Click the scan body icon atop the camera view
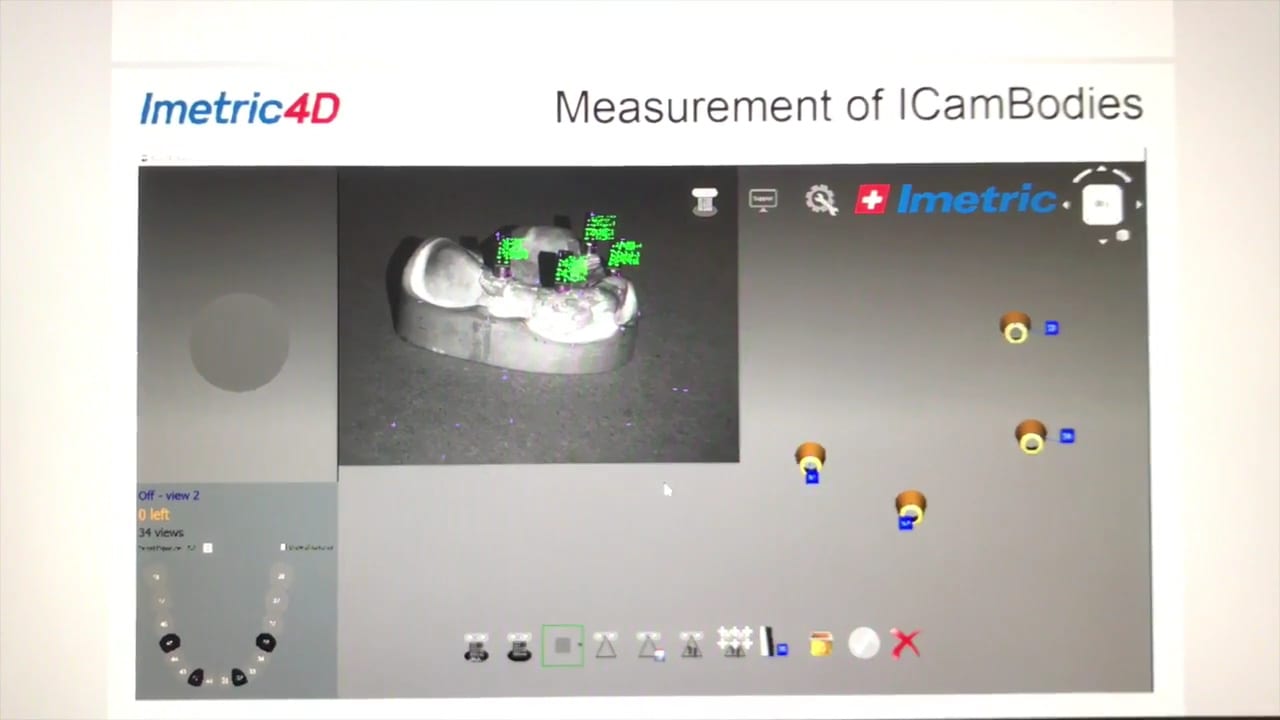This screenshot has height=720, width=1280. coord(705,201)
